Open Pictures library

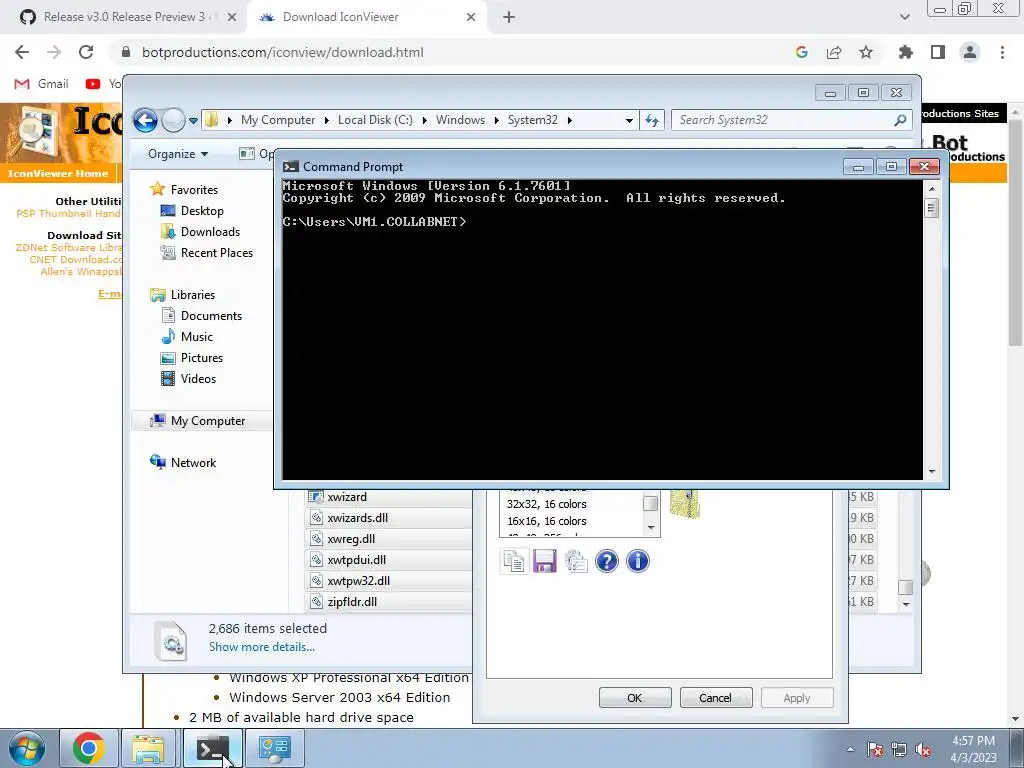[x=201, y=358]
